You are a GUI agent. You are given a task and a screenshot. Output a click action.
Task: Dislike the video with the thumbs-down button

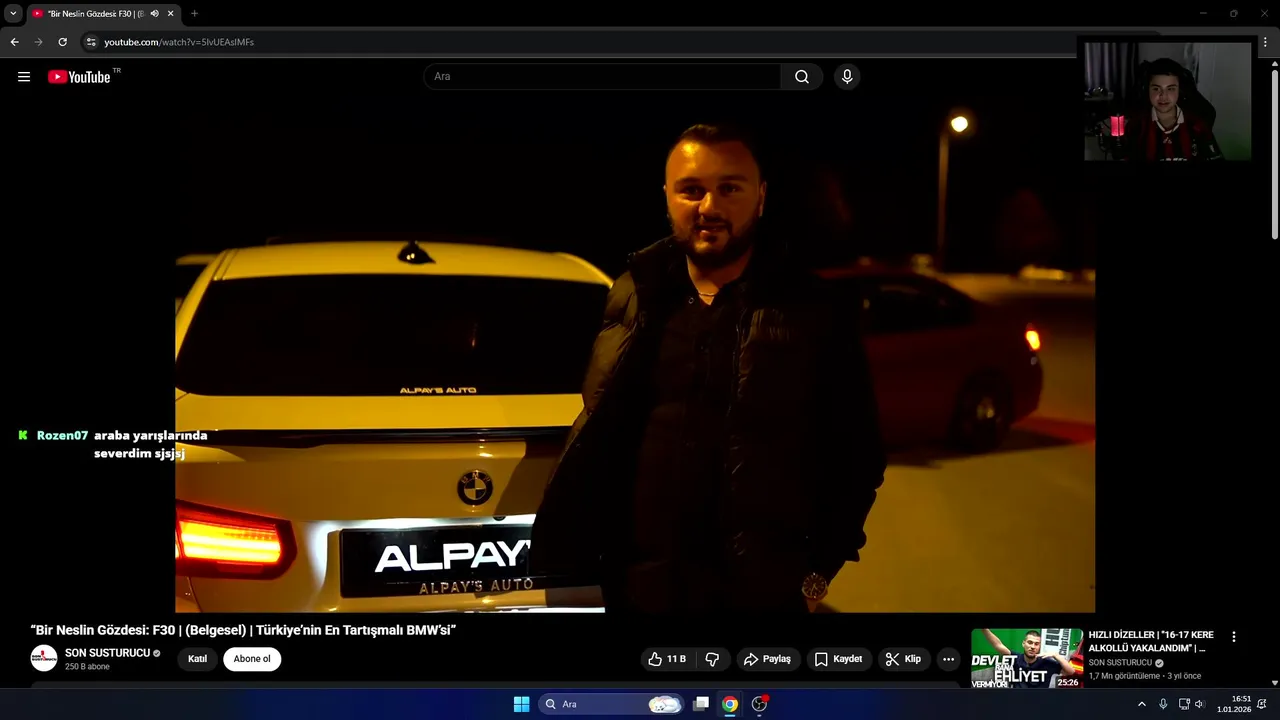(x=712, y=659)
